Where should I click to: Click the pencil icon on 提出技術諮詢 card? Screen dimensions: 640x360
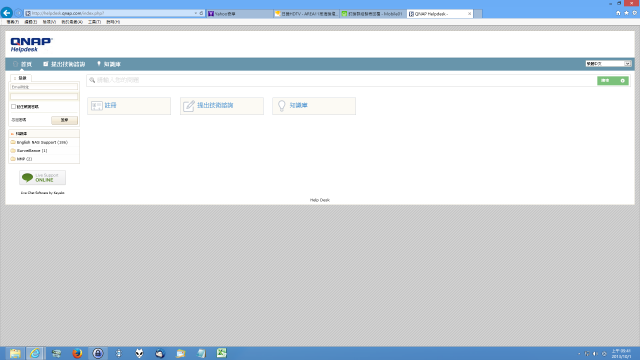pos(189,106)
